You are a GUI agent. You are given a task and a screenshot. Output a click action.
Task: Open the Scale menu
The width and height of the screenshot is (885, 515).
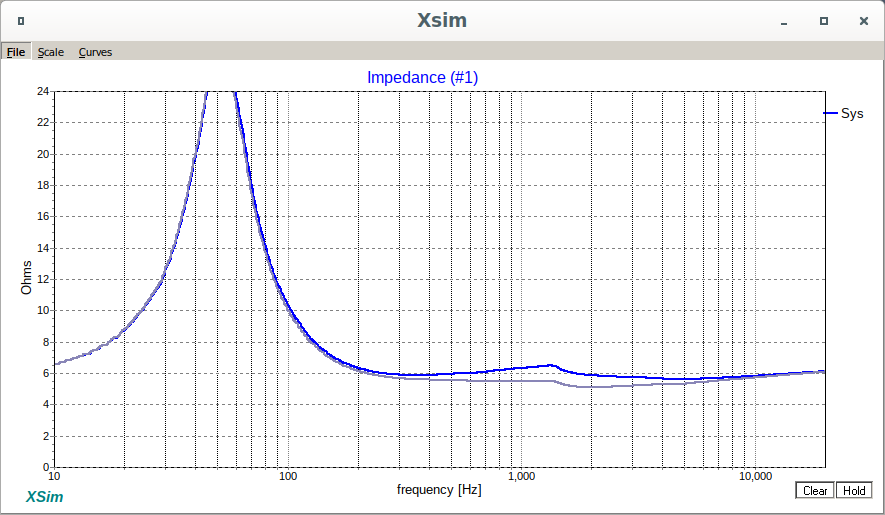(50, 52)
